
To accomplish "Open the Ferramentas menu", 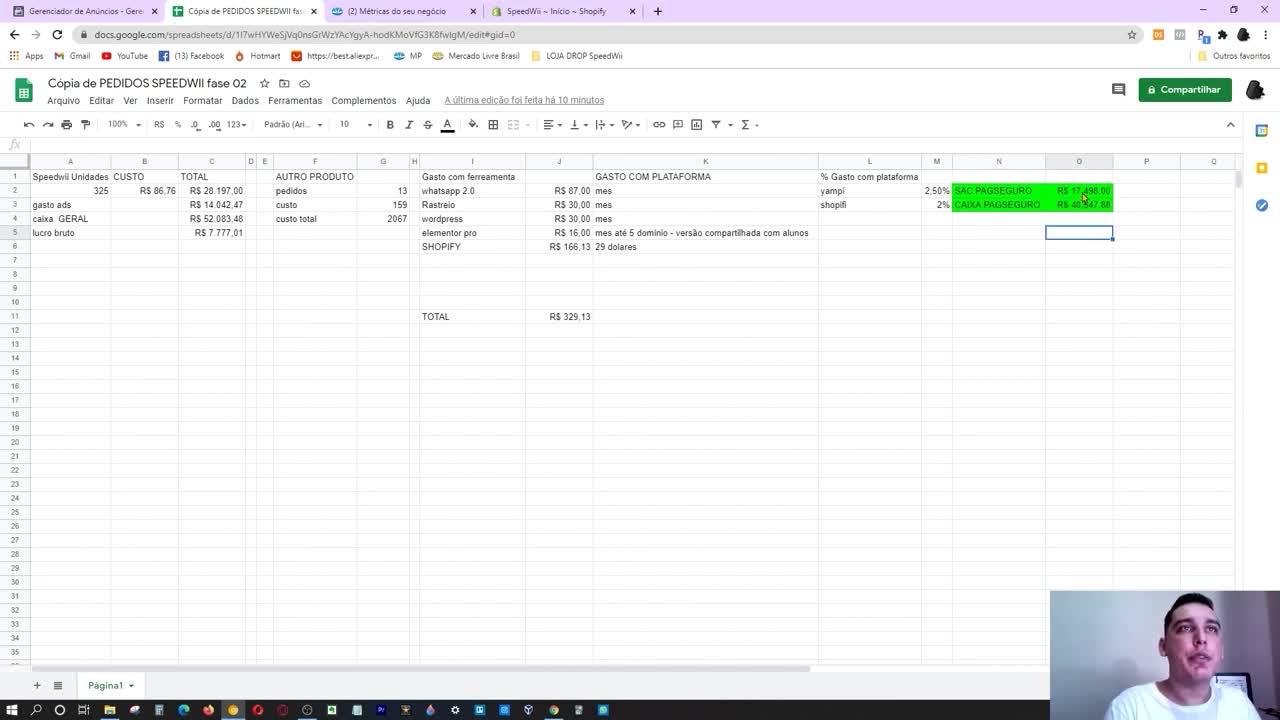I will click(295, 101).
